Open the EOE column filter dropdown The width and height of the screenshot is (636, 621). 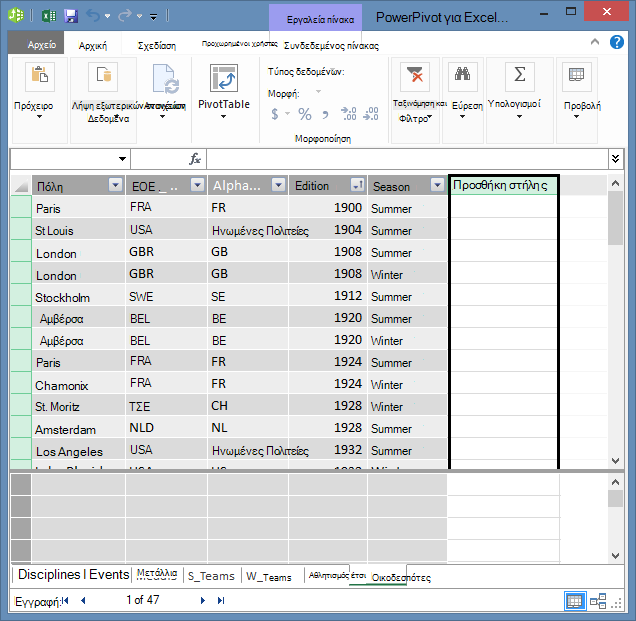tap(197, 185)
